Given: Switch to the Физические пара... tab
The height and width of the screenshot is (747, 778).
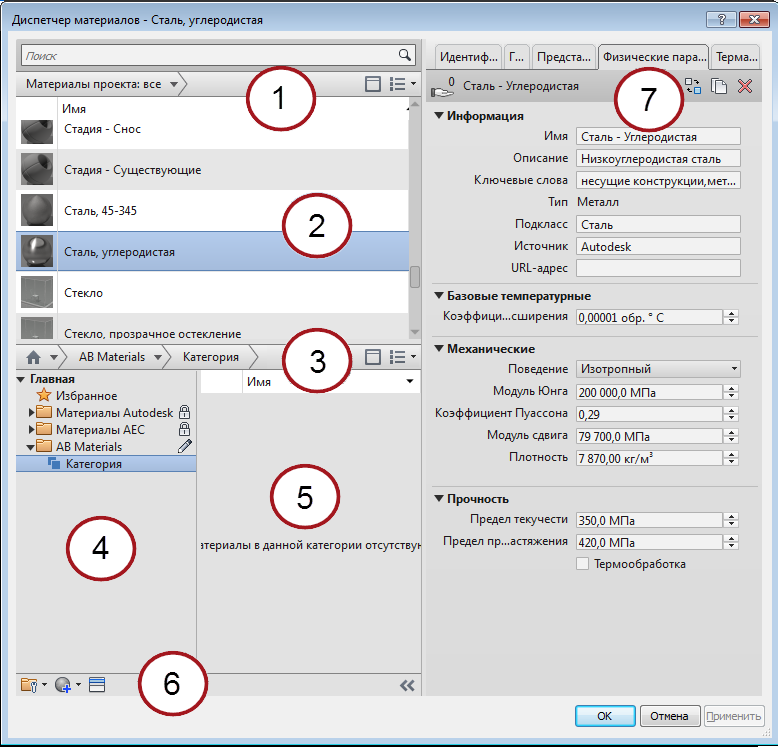Looking at the screenshot, I should point(654,57).
